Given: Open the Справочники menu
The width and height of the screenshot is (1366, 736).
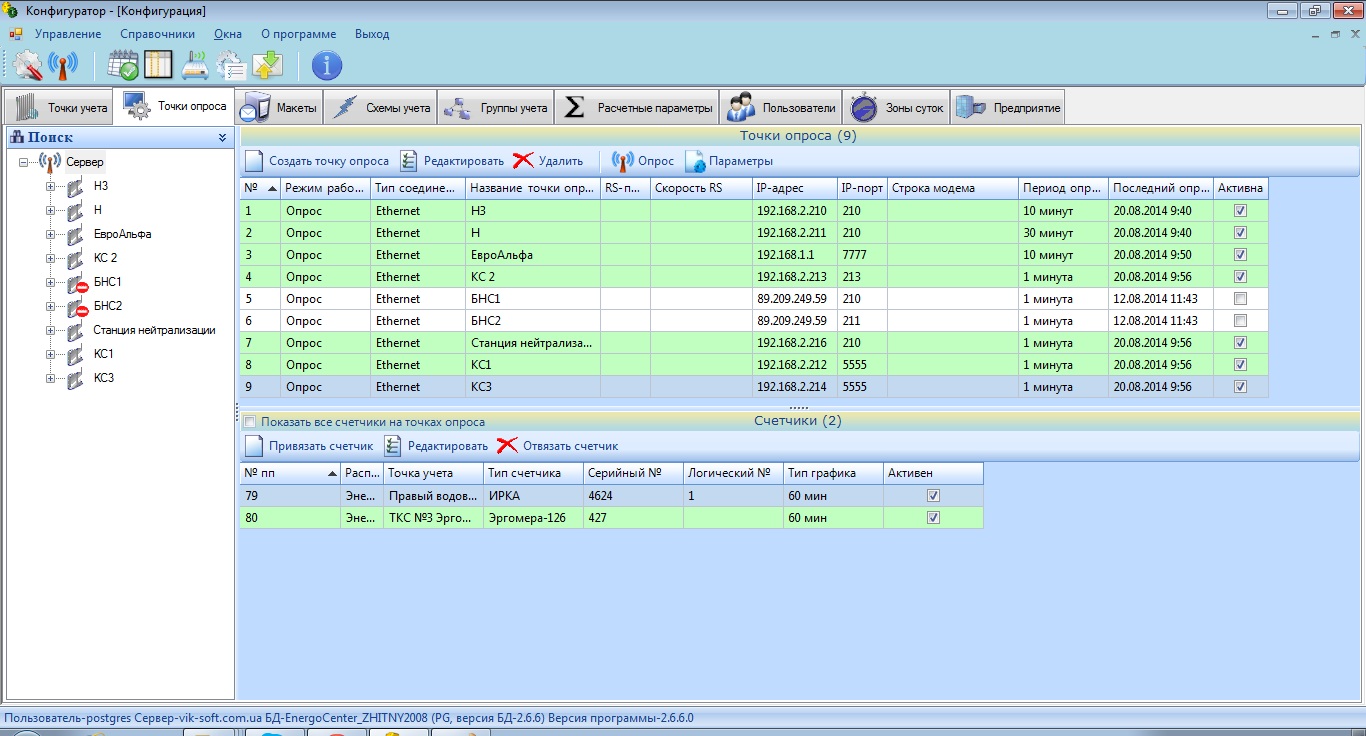Looking at the screenshot, I should (157, 34).
